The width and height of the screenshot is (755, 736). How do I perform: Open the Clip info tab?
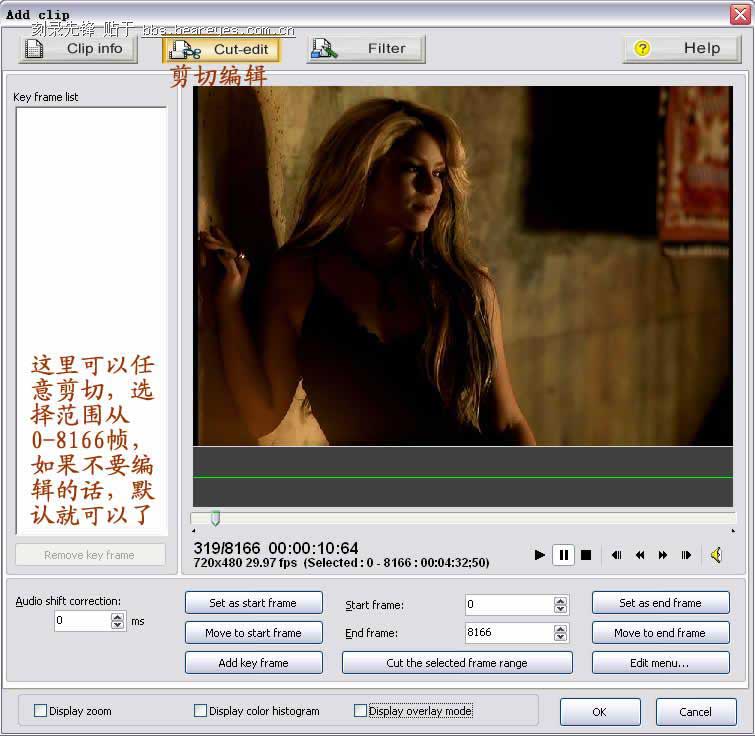[x=78, y=49]
